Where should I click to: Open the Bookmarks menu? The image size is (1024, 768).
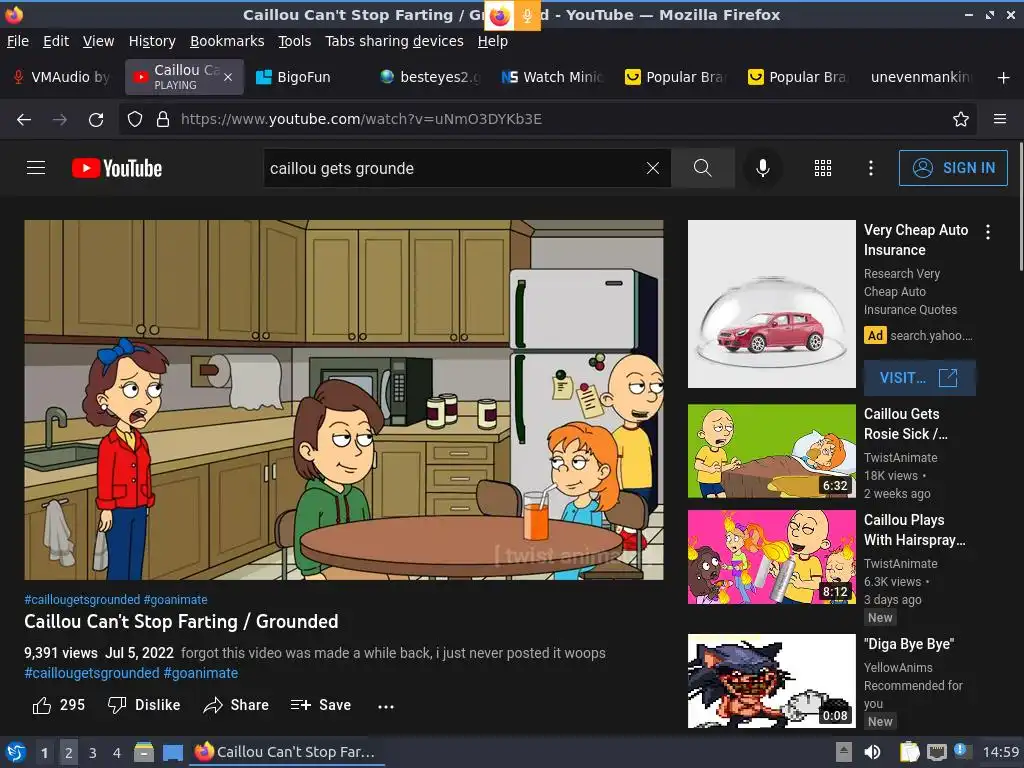(x=227, y=41)
